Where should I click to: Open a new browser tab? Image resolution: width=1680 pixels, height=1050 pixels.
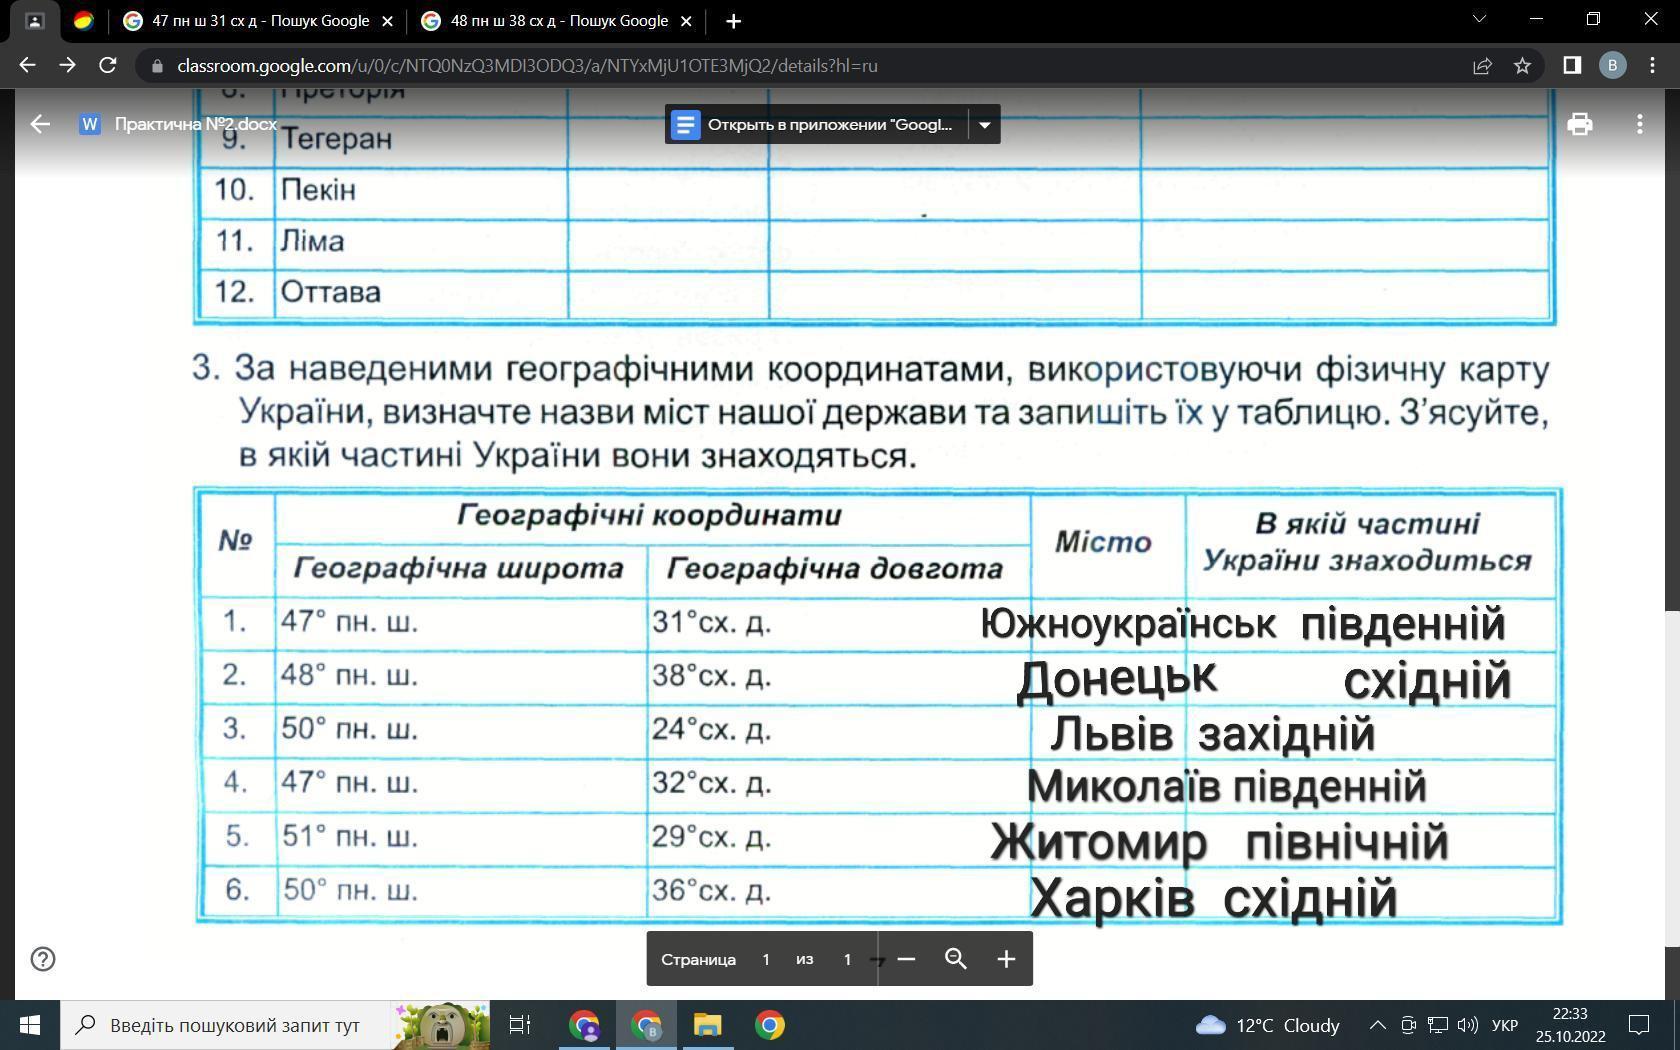point(733,21)
